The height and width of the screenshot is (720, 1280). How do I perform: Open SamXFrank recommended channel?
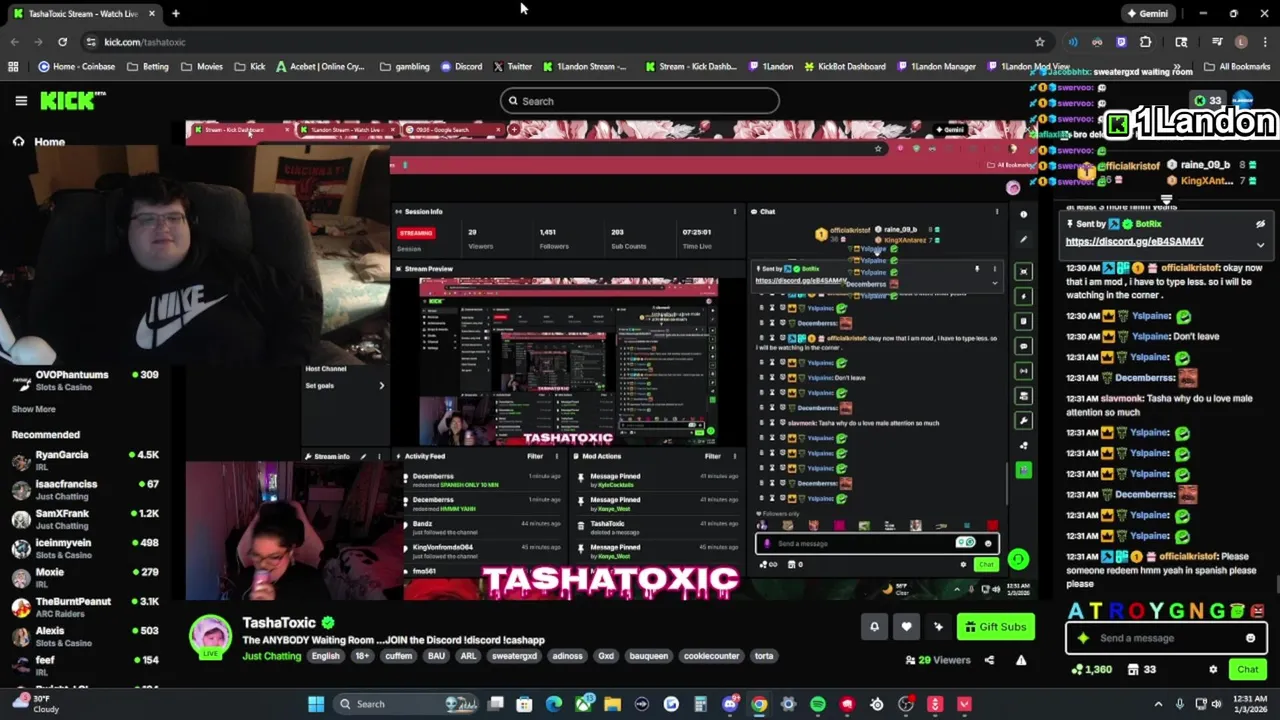85,519
